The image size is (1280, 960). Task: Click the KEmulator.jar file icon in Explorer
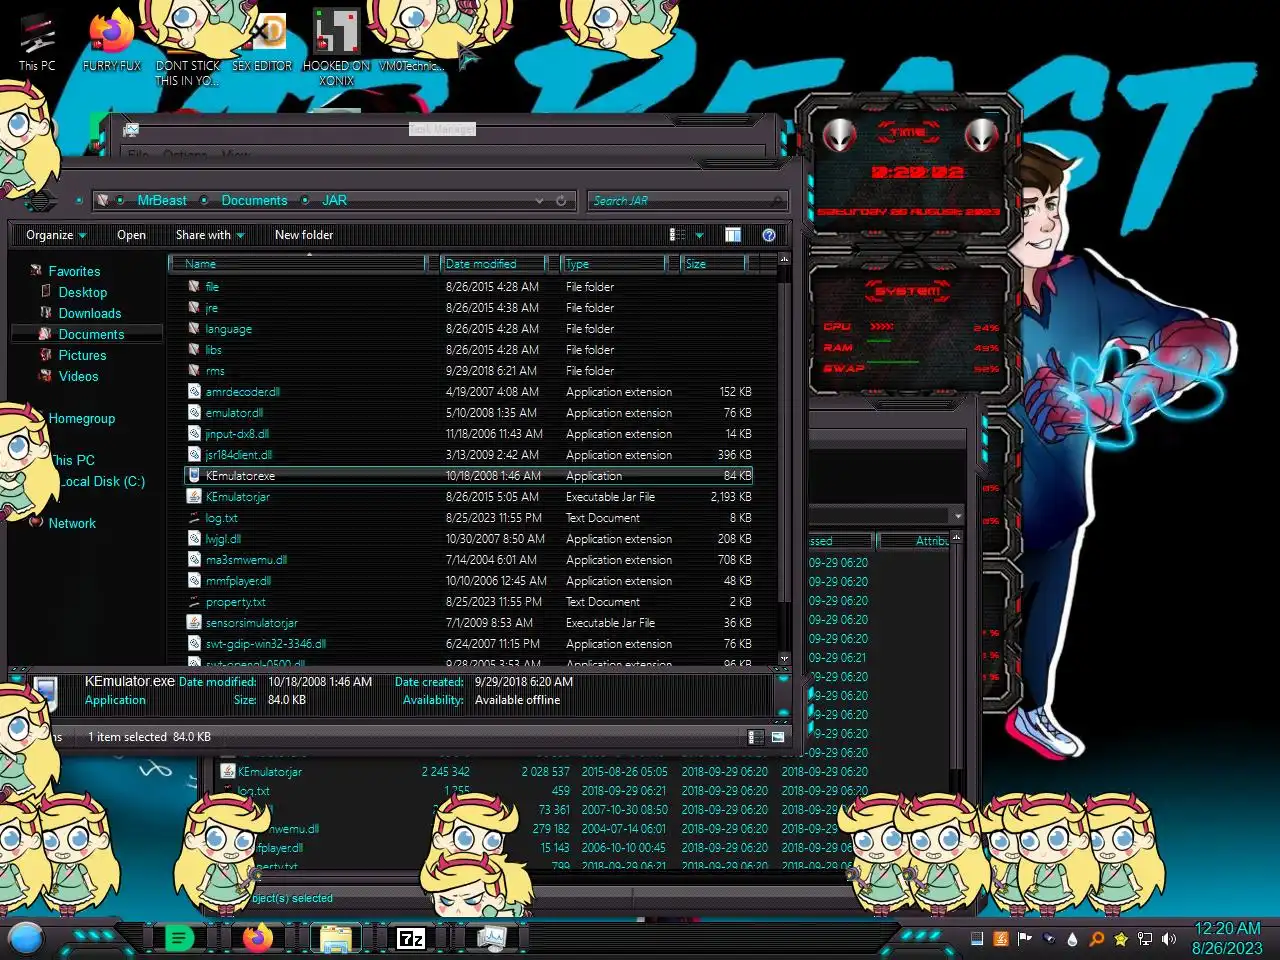(195, 497)
